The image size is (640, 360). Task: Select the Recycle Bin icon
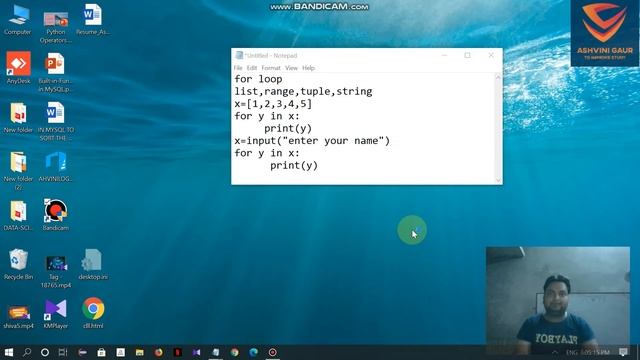tap(18, 264)
